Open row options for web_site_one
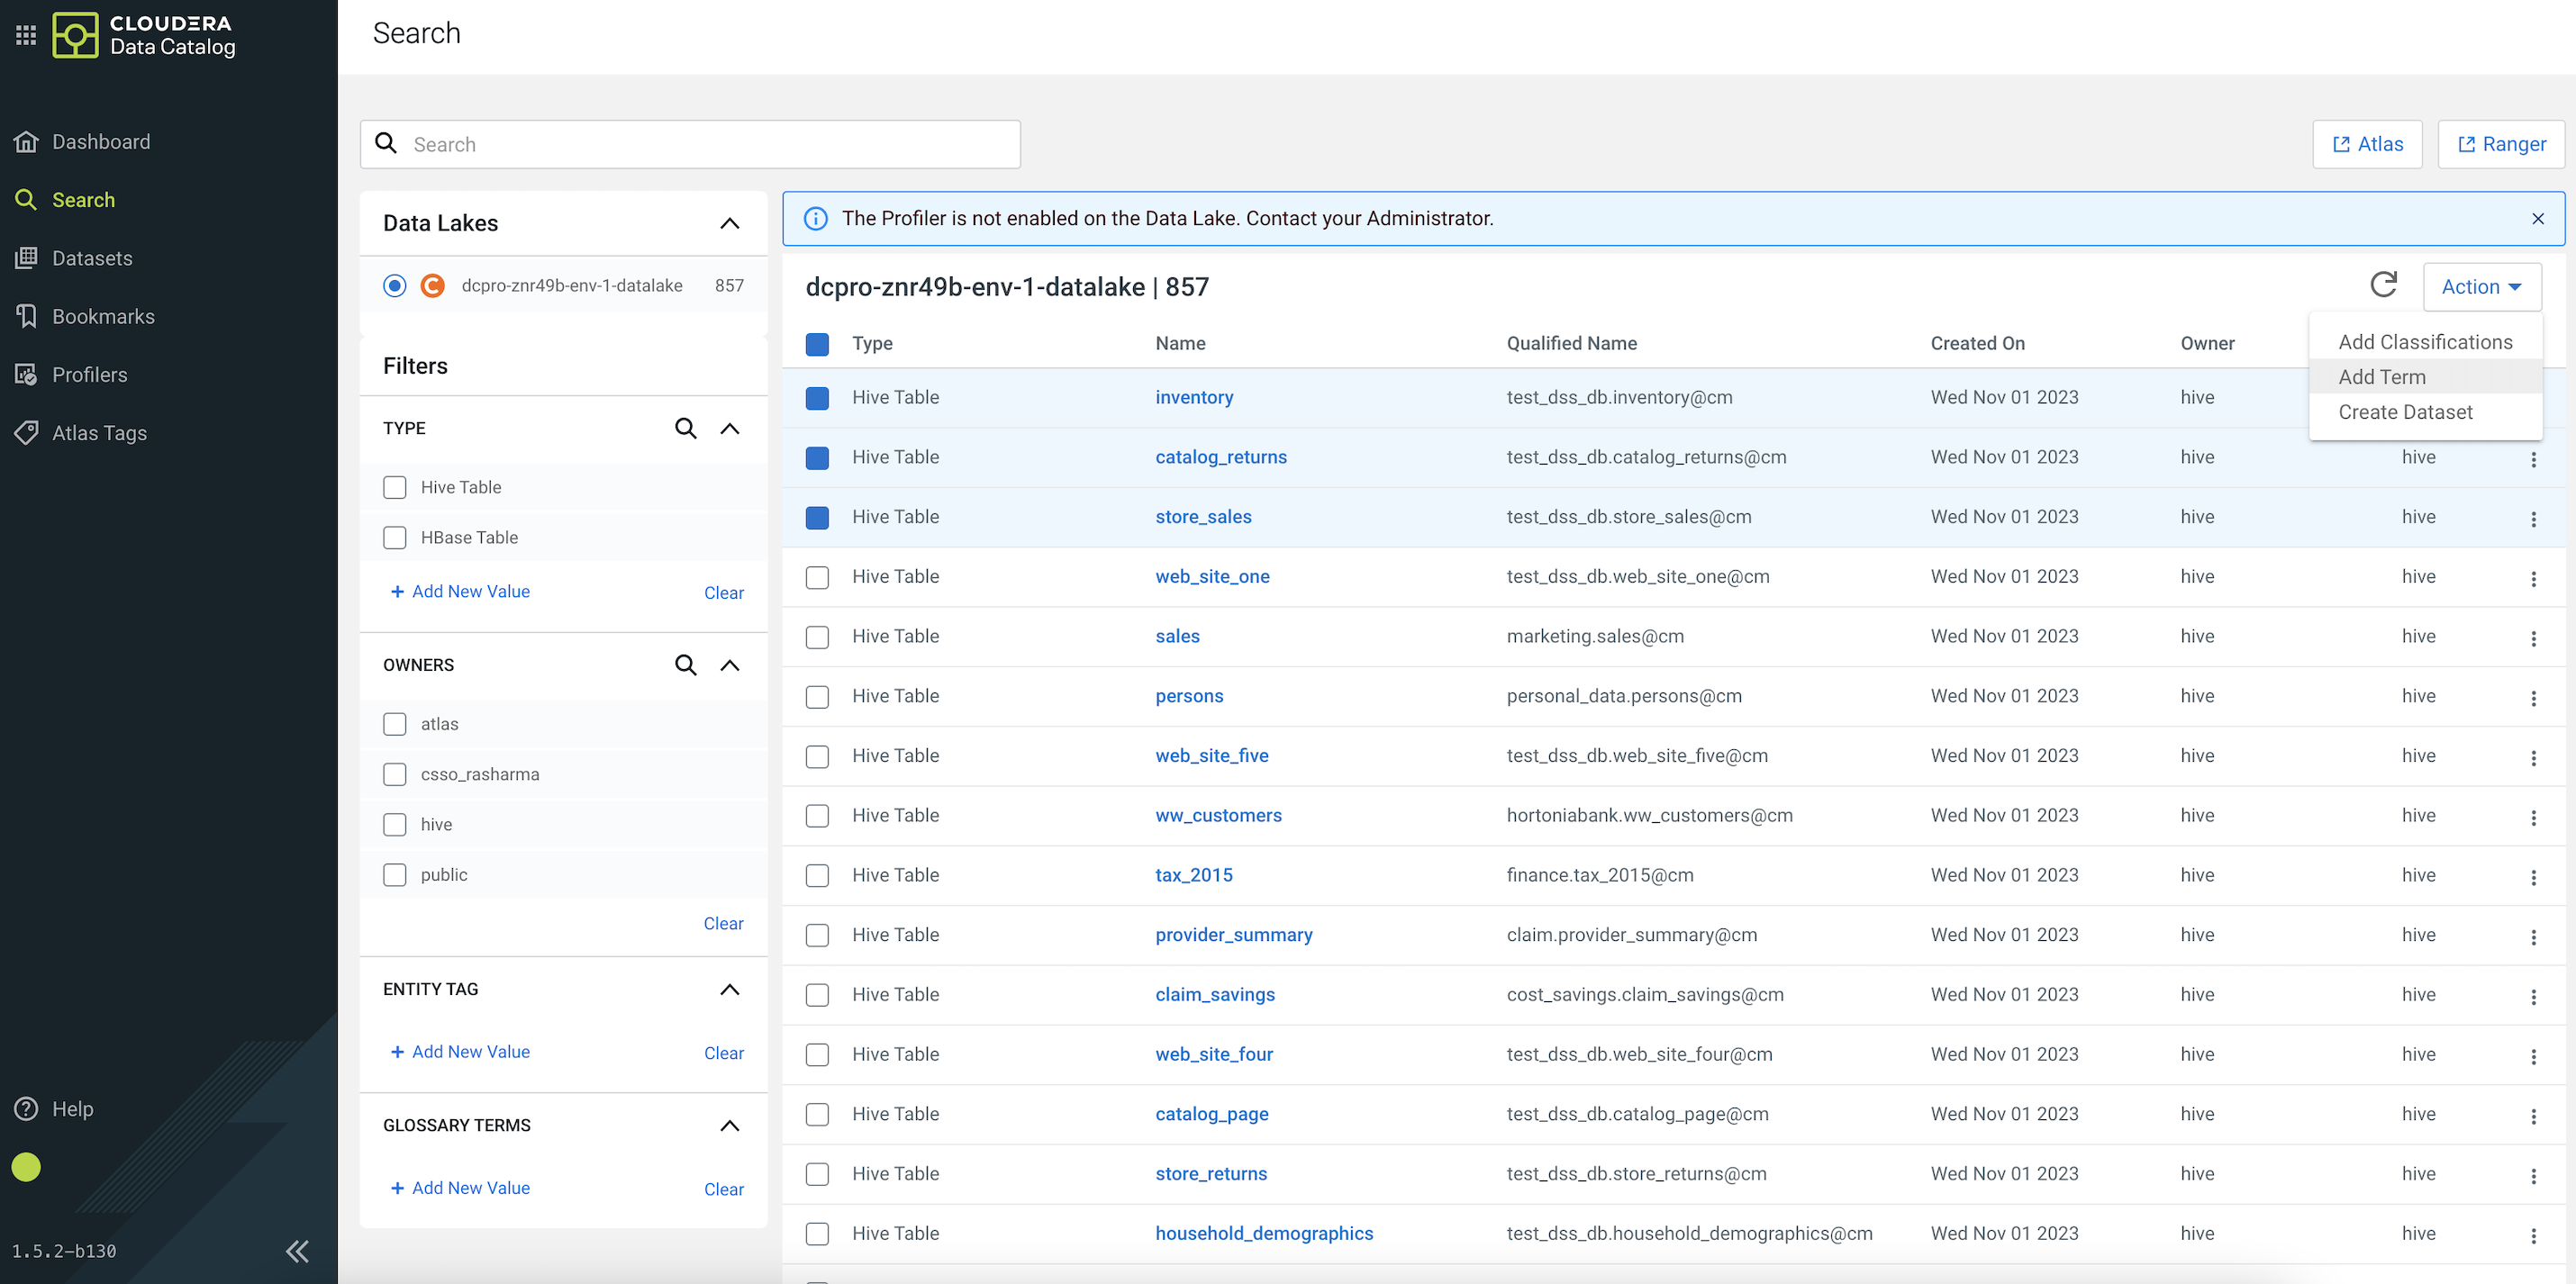Viewport: 2576px width, 1284px height. coord(2532,578)
